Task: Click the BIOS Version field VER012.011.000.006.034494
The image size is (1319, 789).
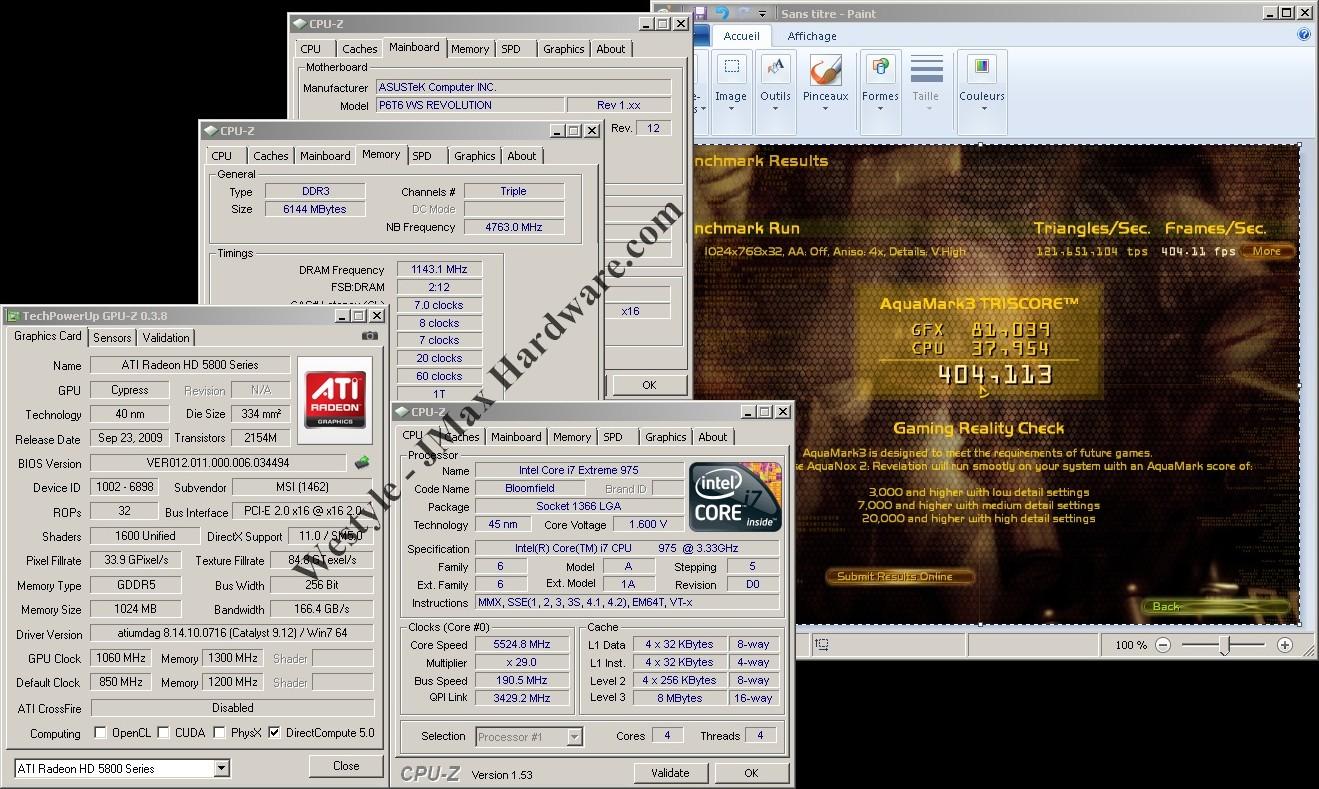Action: coord(218,463)
